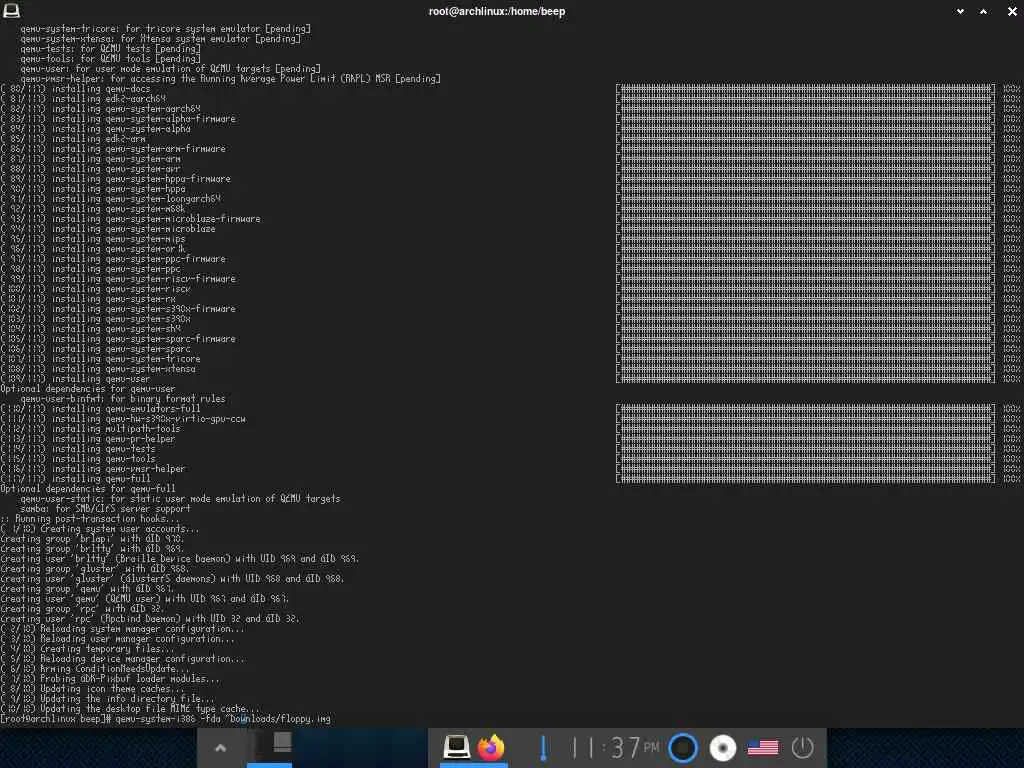Image resolution: width=1024 pixels, height=768 pixels.
Task: Click the 'installing qemu-full' line
Action: pos(76,479)
